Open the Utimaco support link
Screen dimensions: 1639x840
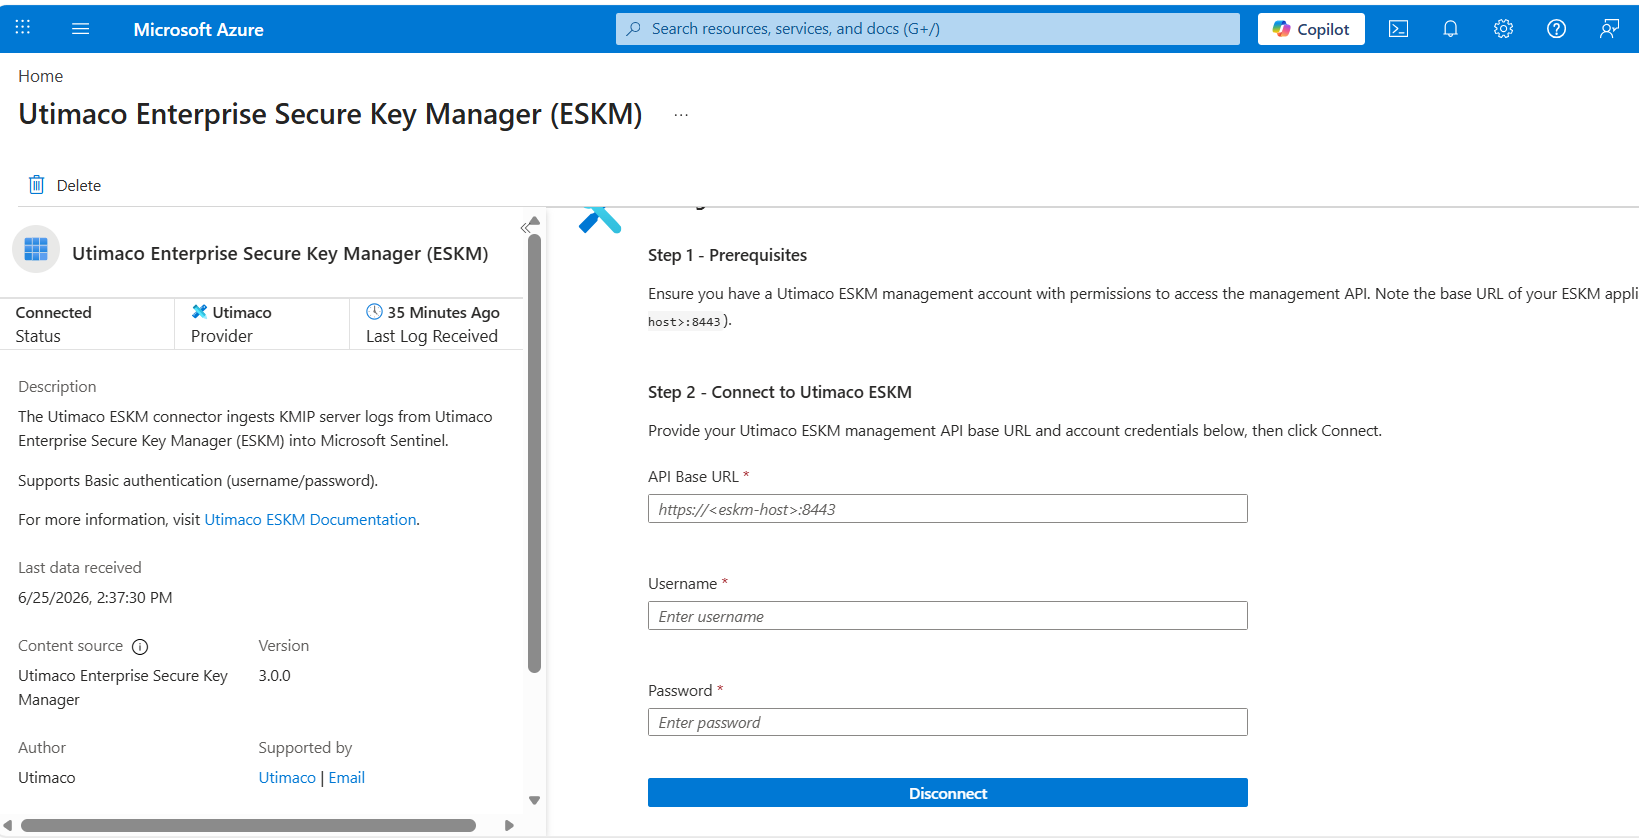click(x=287, y=778)
